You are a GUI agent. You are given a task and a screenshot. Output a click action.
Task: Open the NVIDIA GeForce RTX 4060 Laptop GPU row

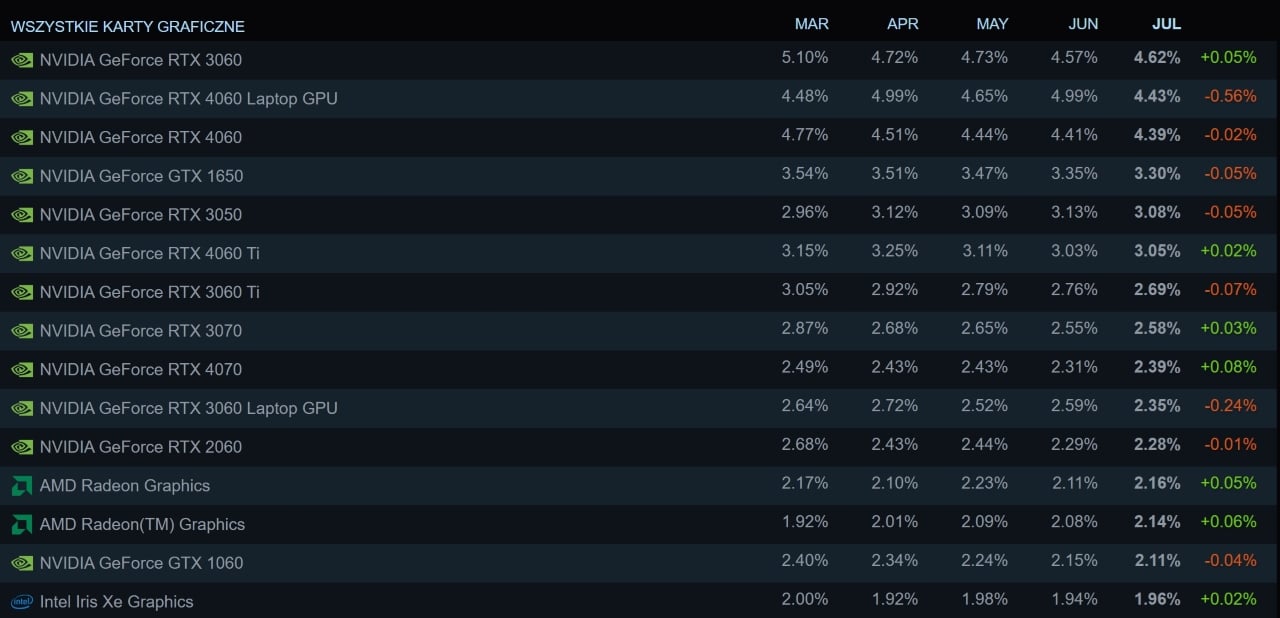(640, 98)
